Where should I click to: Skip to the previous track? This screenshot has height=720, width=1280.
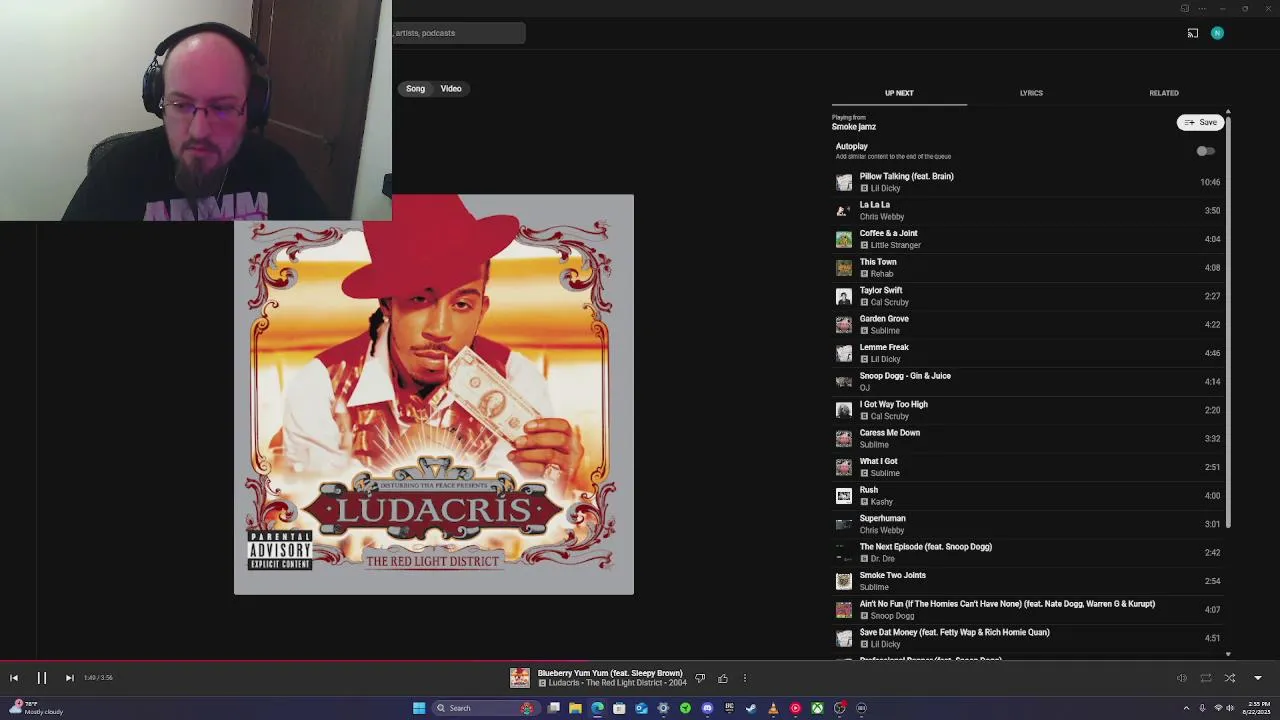click(x=14, y=678)
